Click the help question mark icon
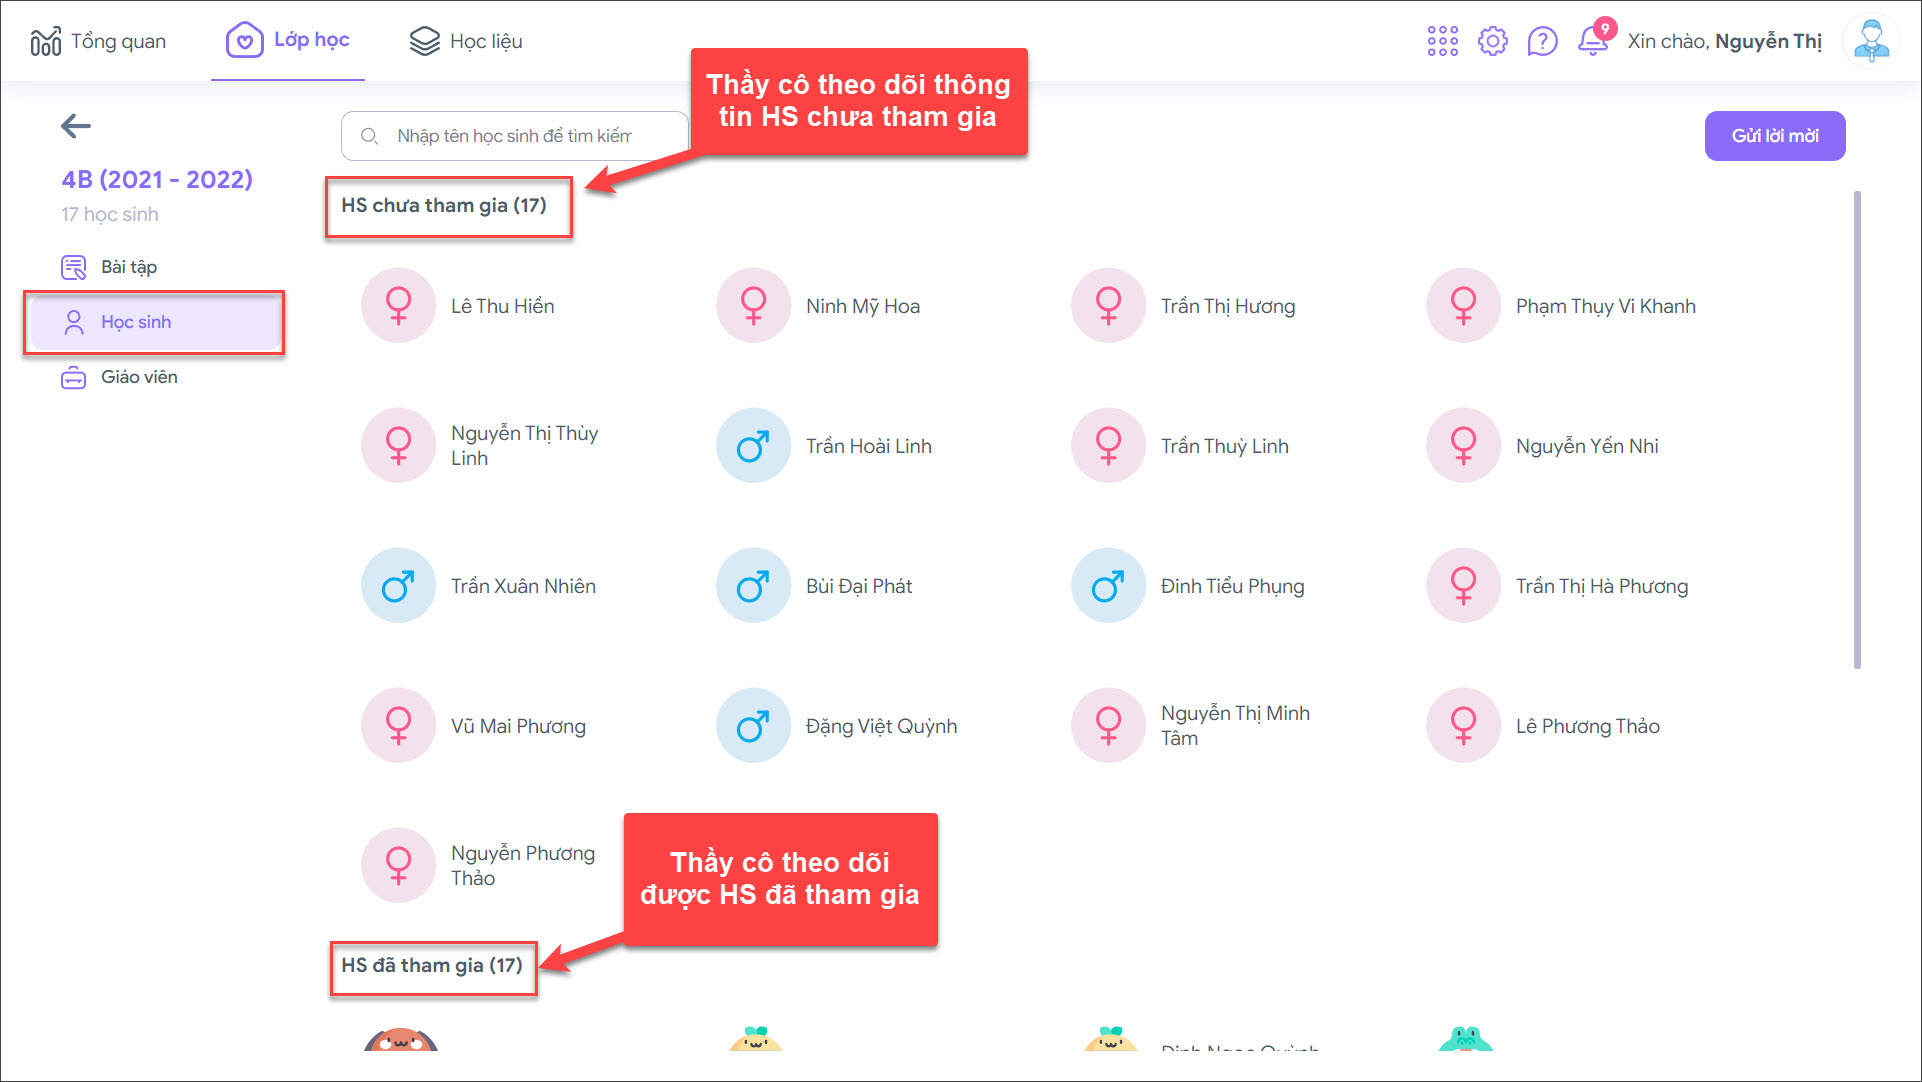Viewport: 1922px width, 1082px height. tap(1542, 41)
